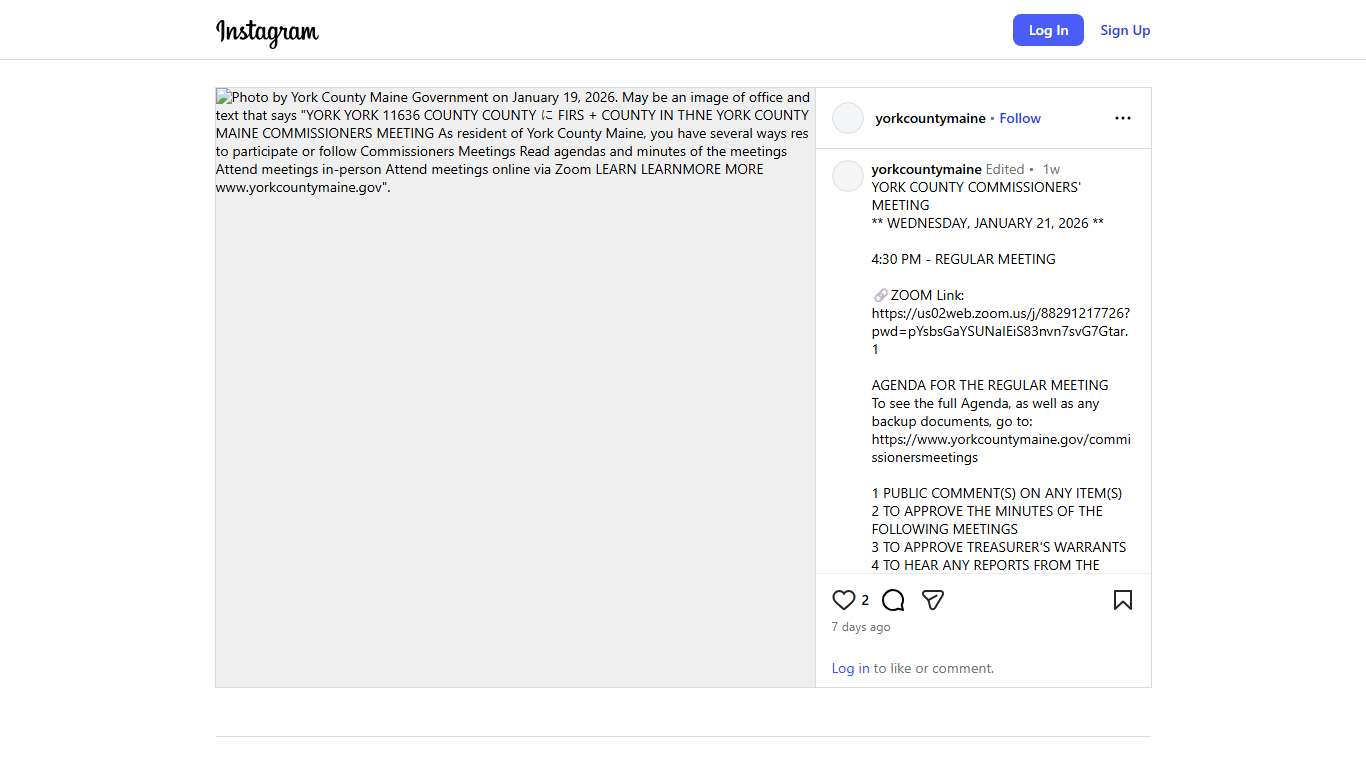Share the post using the paper plane icon
1366x768 pixels.
933,600
